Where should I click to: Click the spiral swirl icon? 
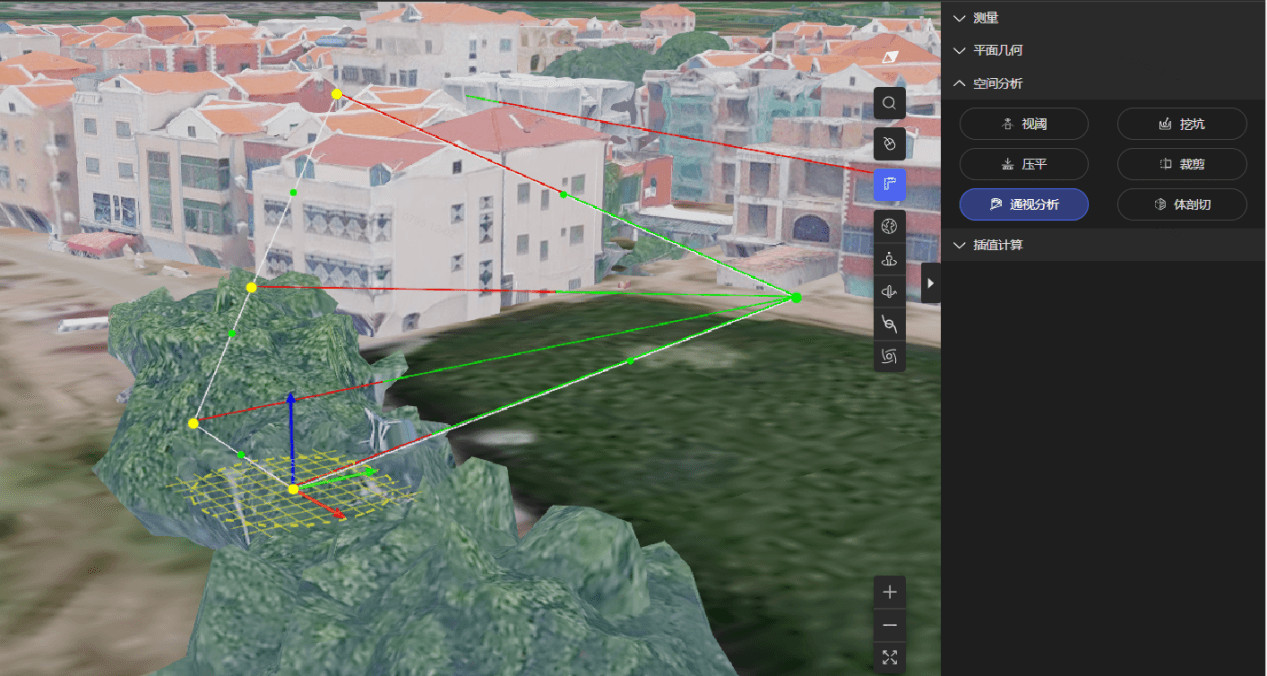[x=889, y=355]
